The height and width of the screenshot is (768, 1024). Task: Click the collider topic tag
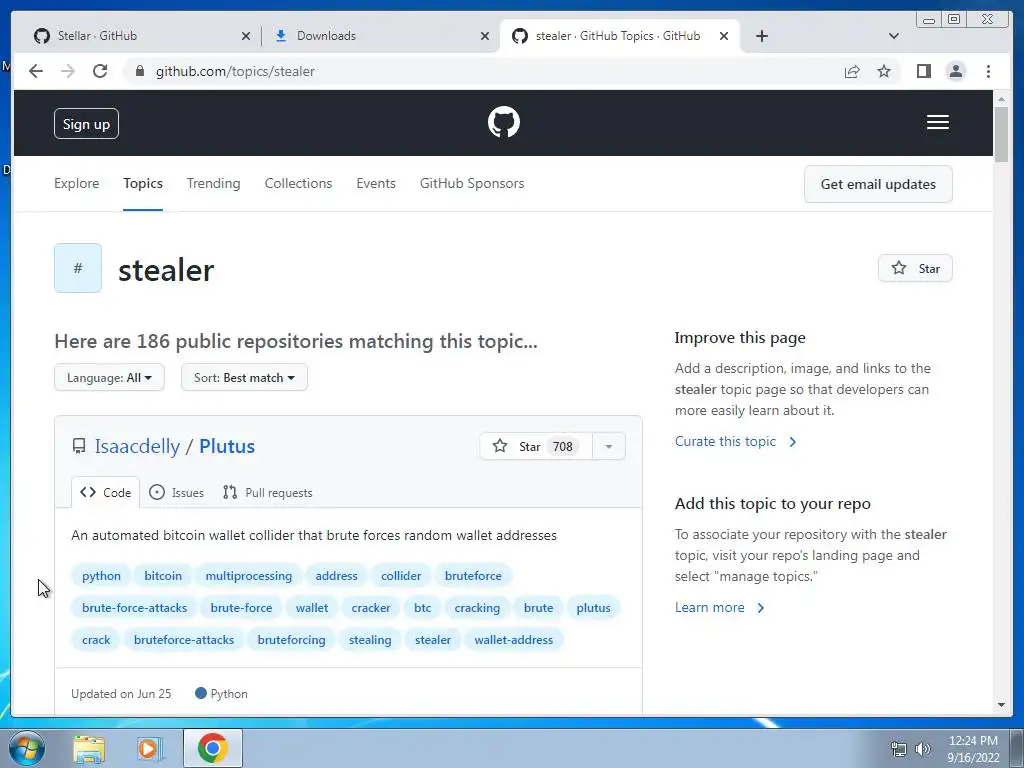[401, 575]
